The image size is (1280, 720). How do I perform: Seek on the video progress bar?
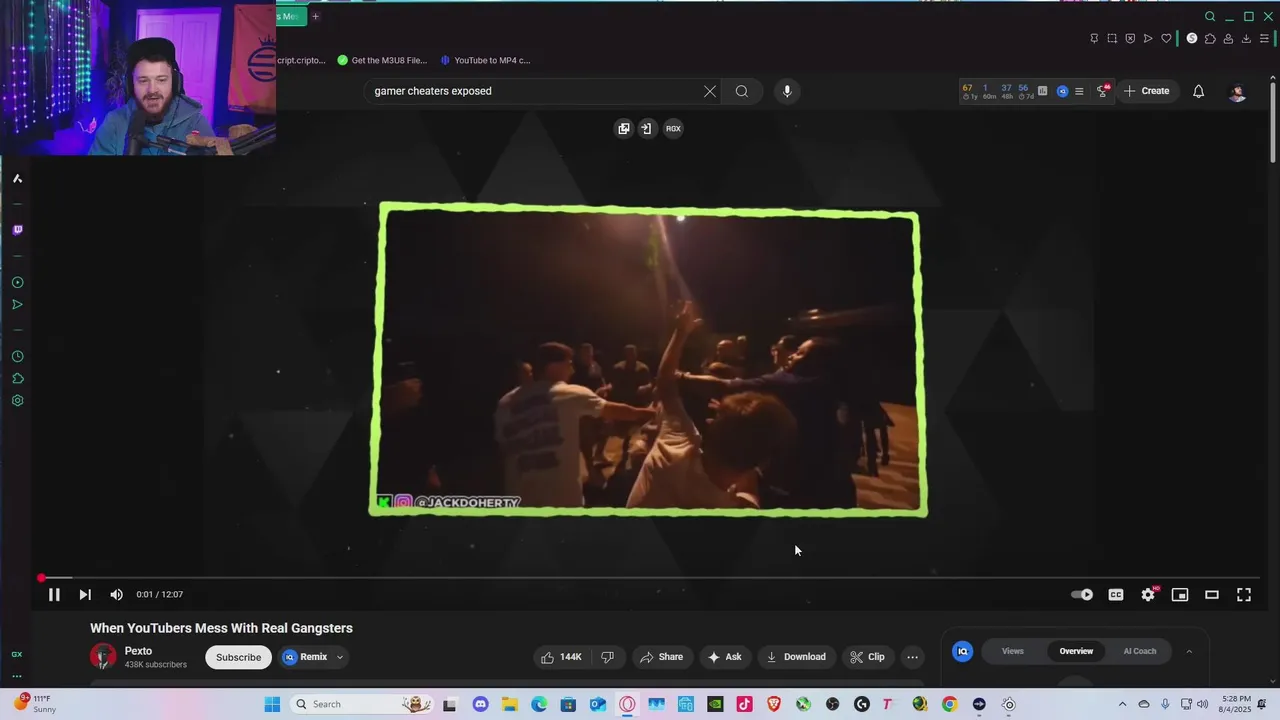coord(650,578)
